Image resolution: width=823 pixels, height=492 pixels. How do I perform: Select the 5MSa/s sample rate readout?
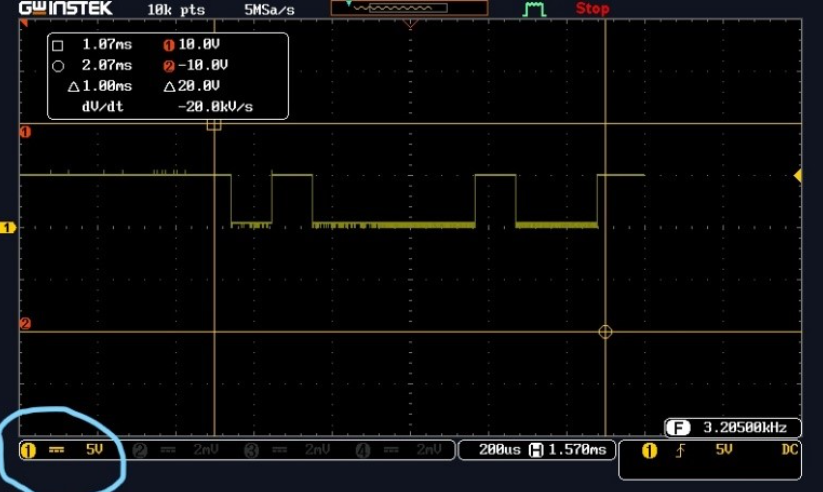(269, 9)
